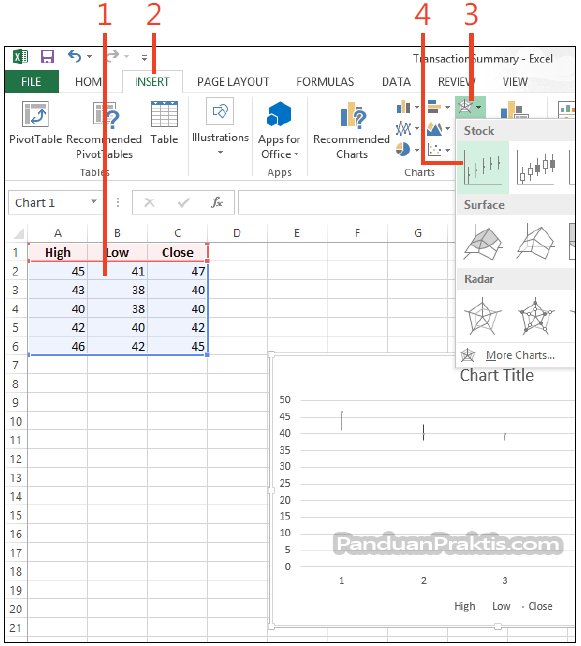This screenshot has width=581, height=646.
Task: Insert a Table
Action: pyautogui.click(x=164, y=123)
